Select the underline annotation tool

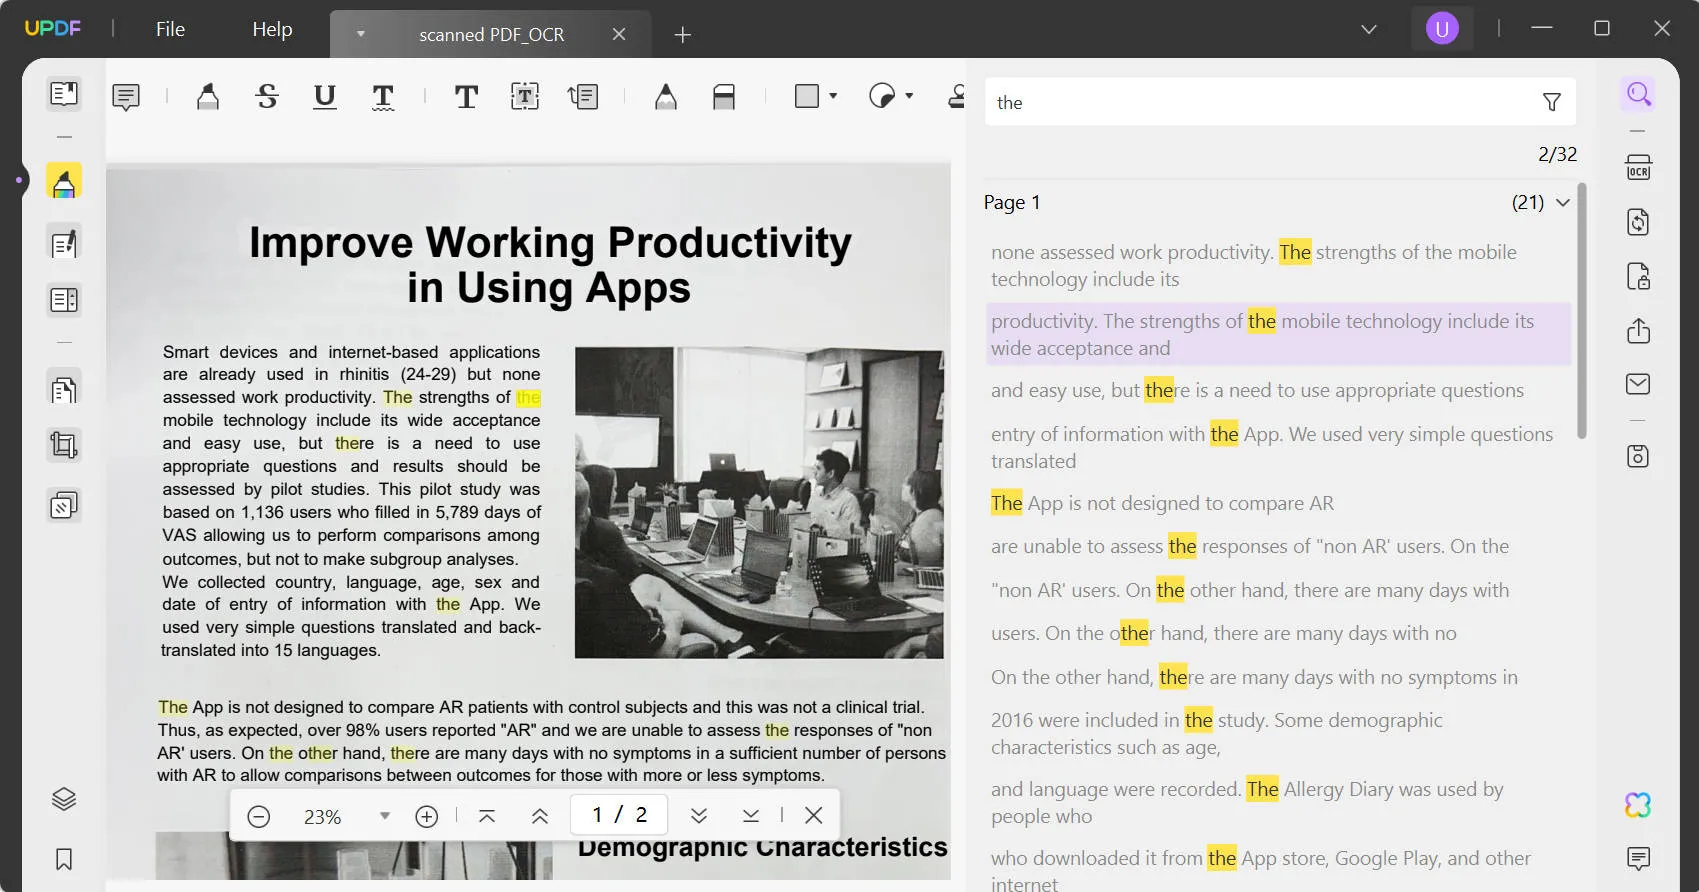pos(325,97)
